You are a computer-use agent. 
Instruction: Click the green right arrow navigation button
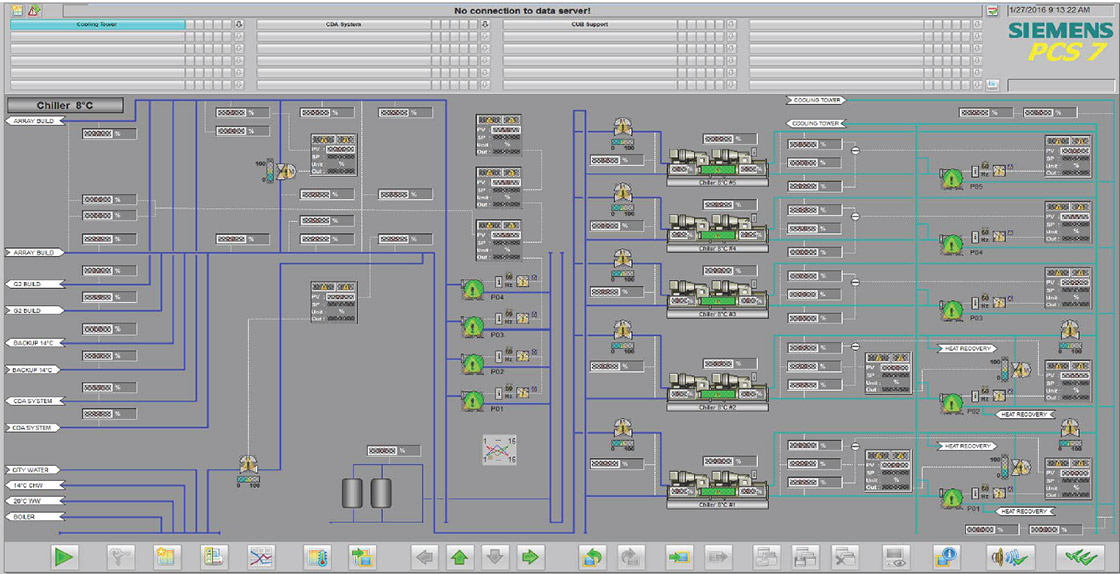coord(530,556)
